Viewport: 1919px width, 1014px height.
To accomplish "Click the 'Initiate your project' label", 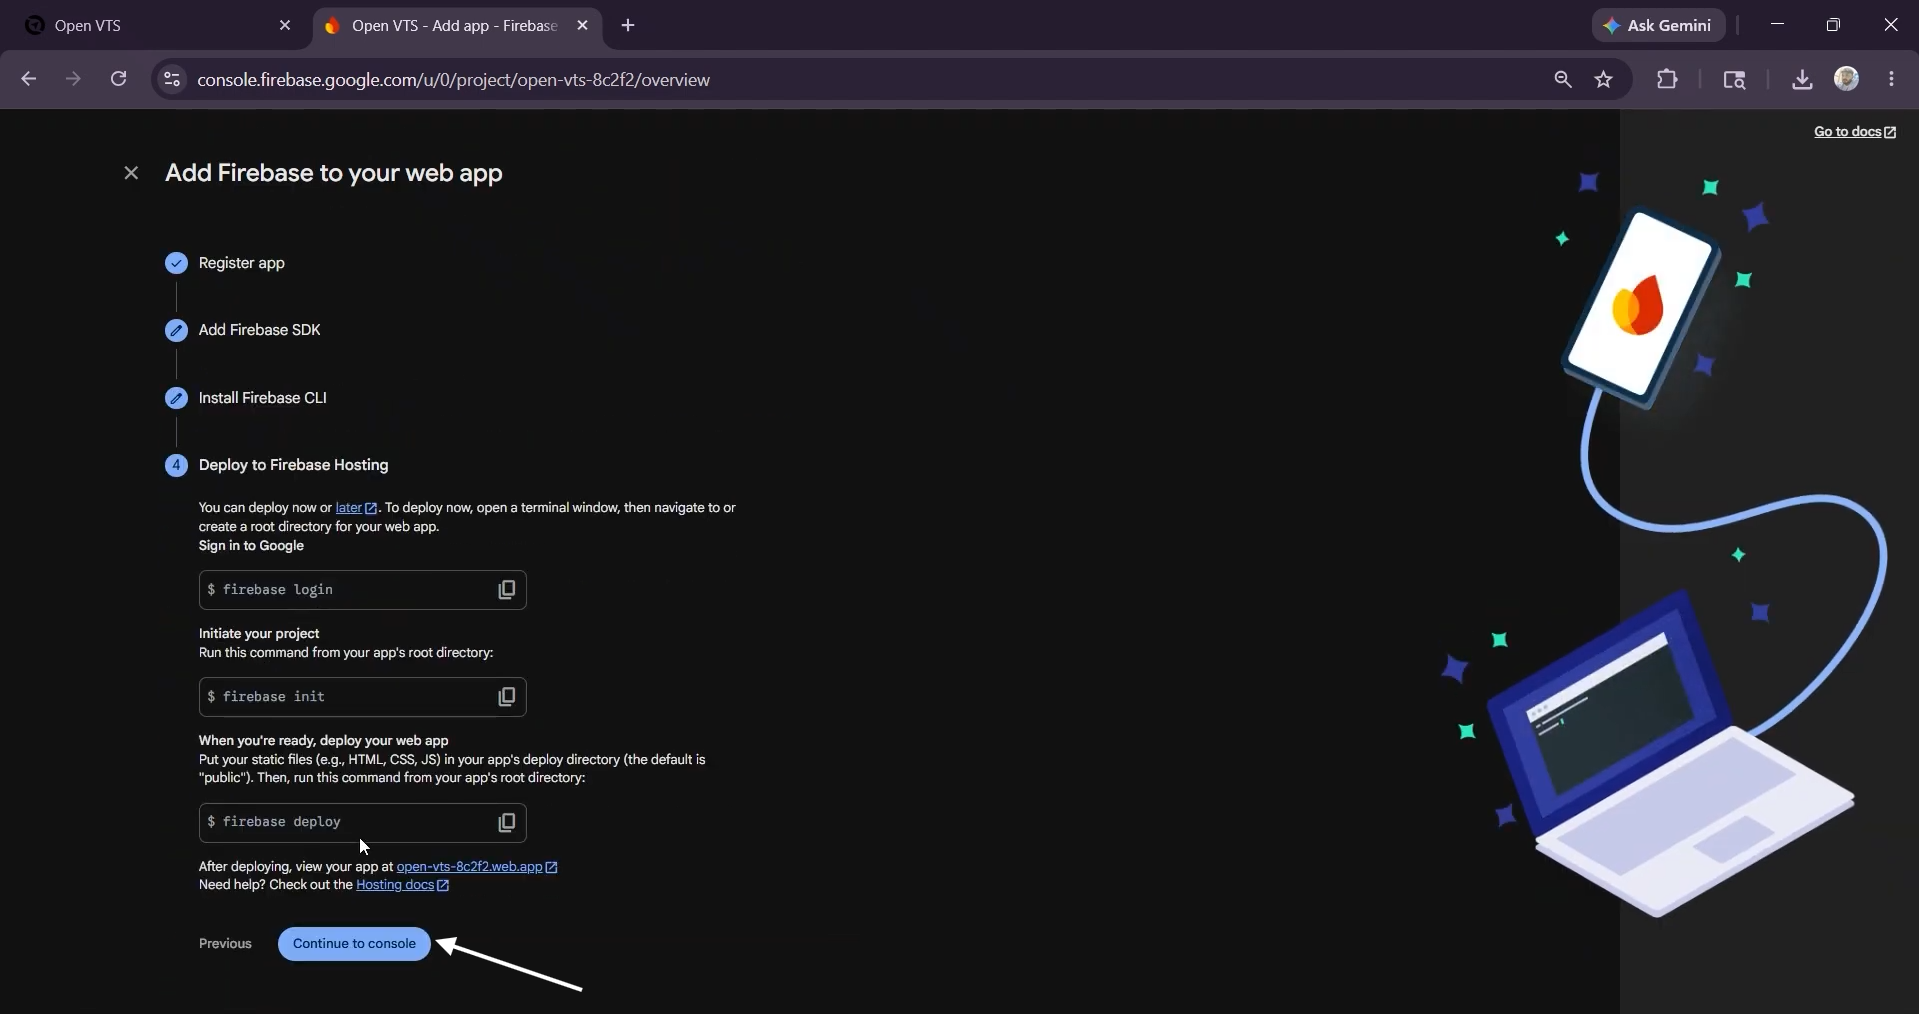I will [x=259, y=634].
